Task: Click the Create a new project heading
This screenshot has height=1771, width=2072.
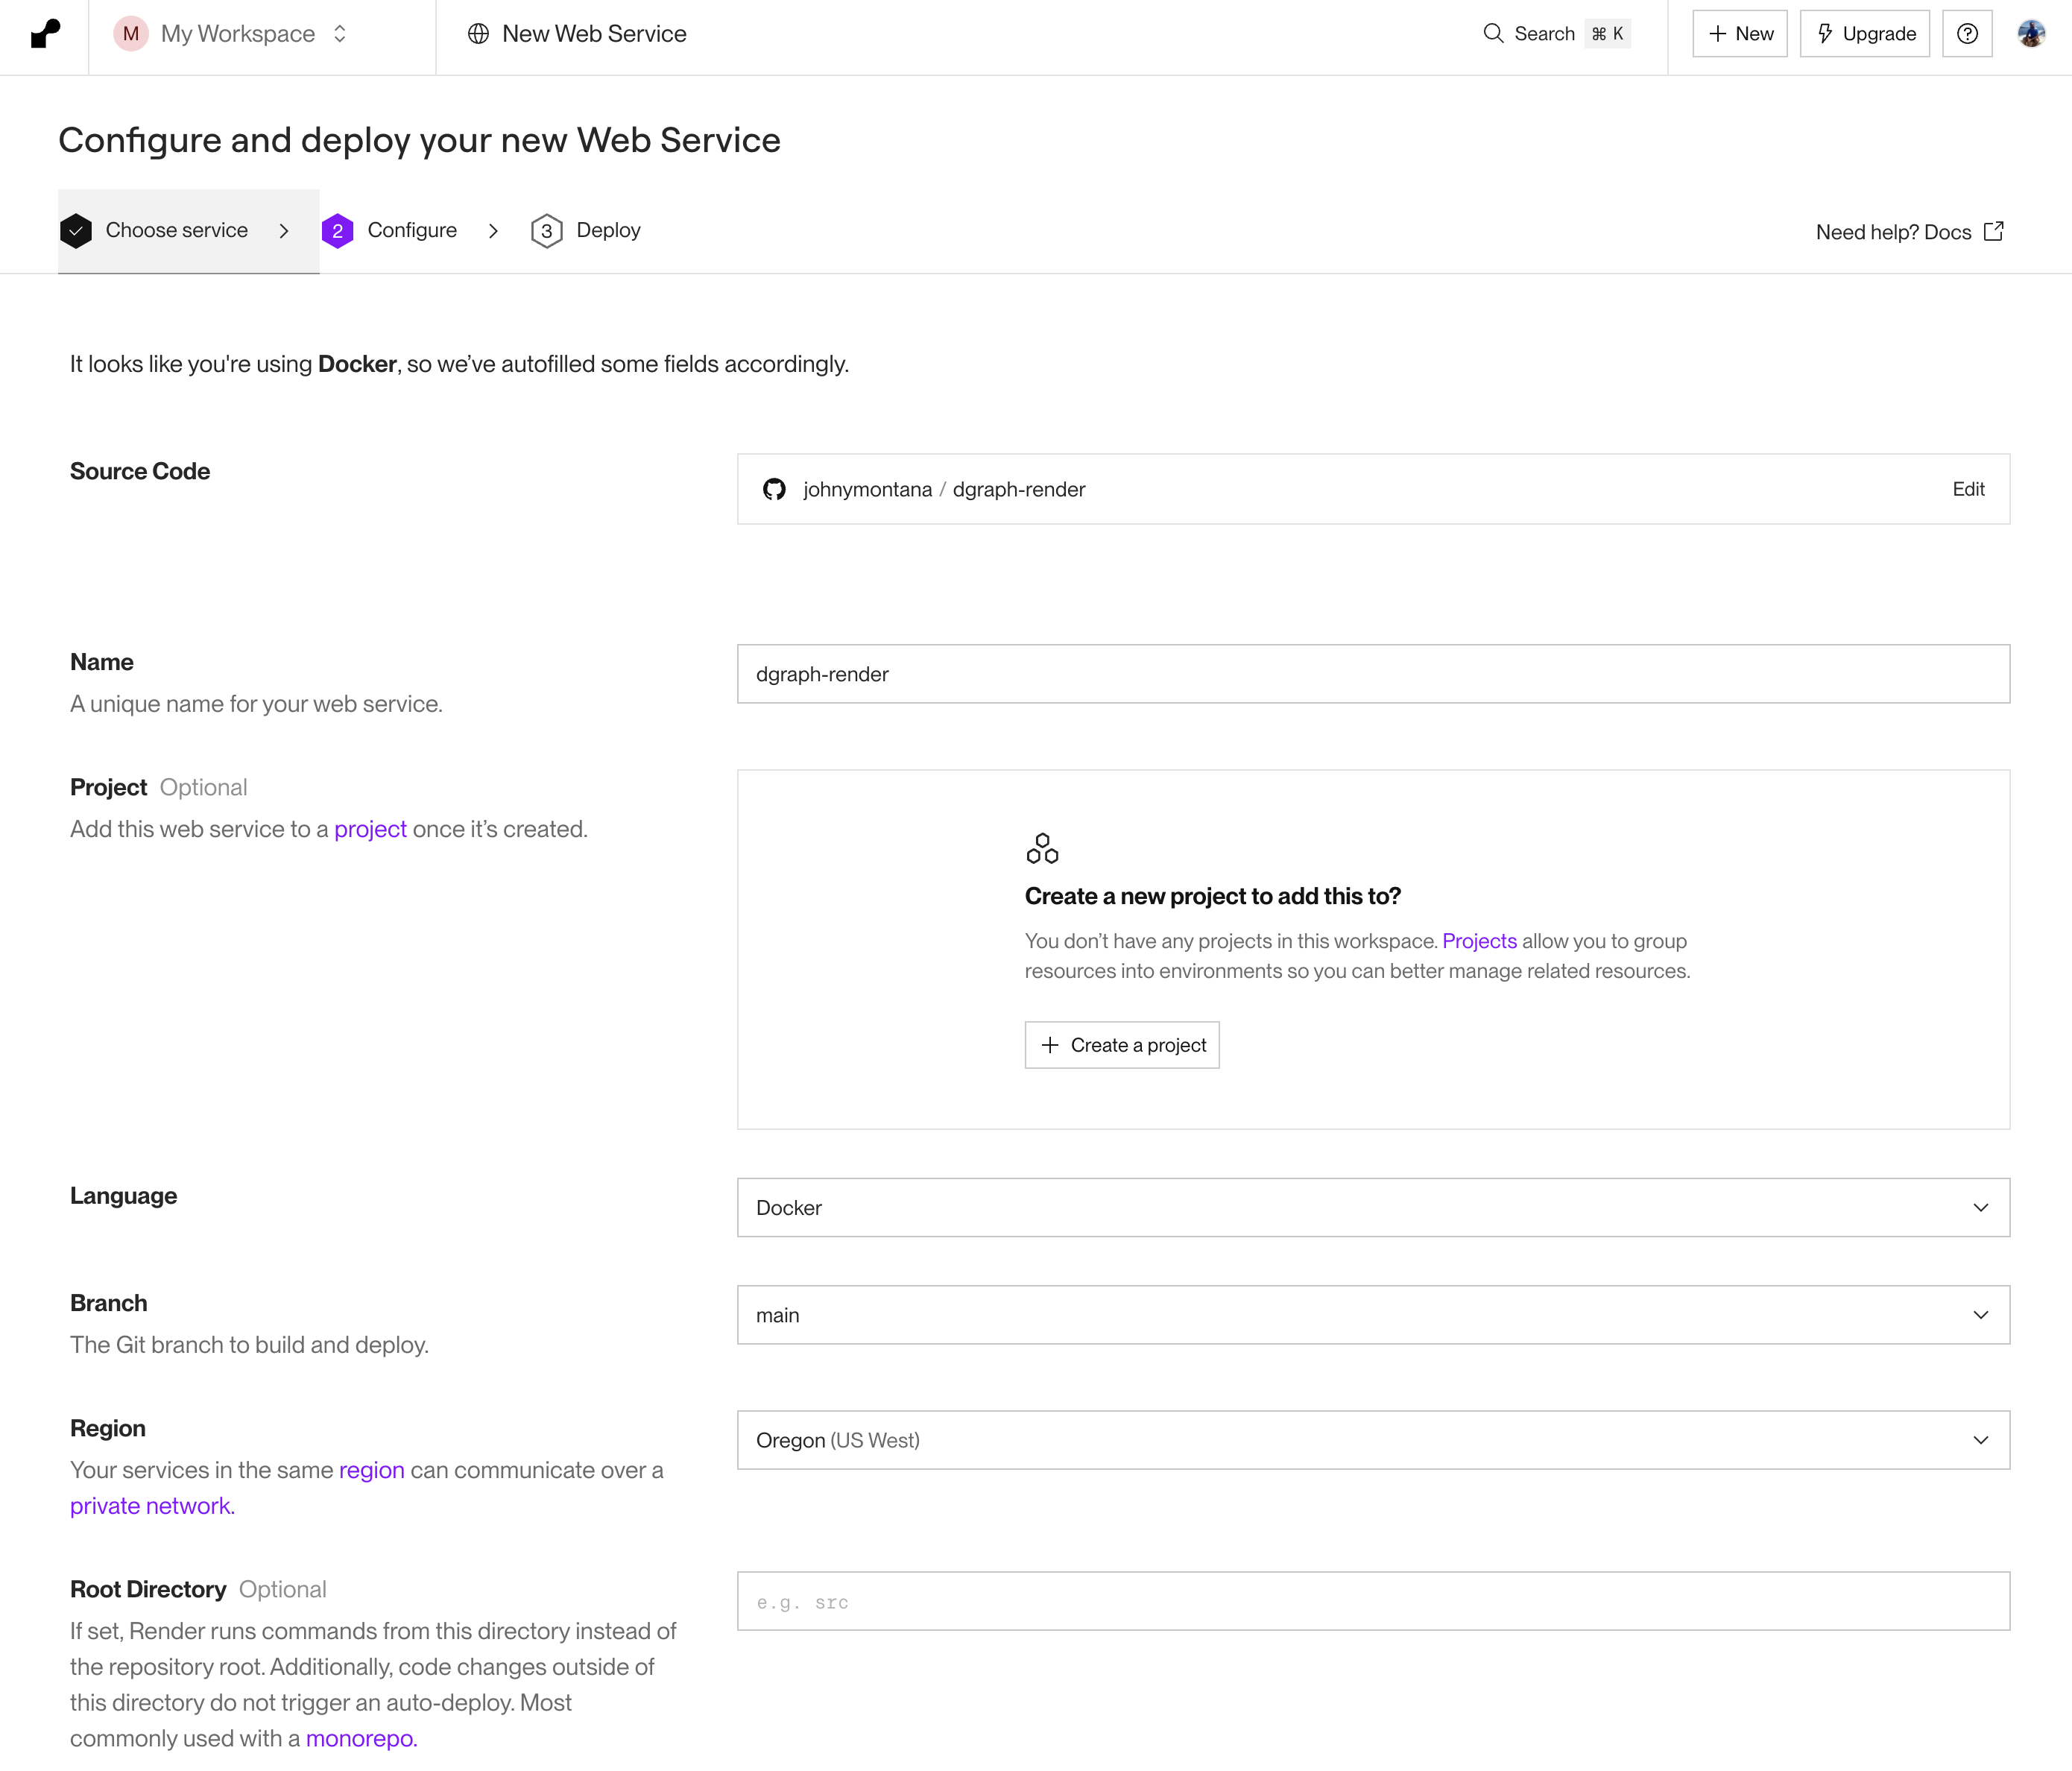Action: pos(1212,896)
